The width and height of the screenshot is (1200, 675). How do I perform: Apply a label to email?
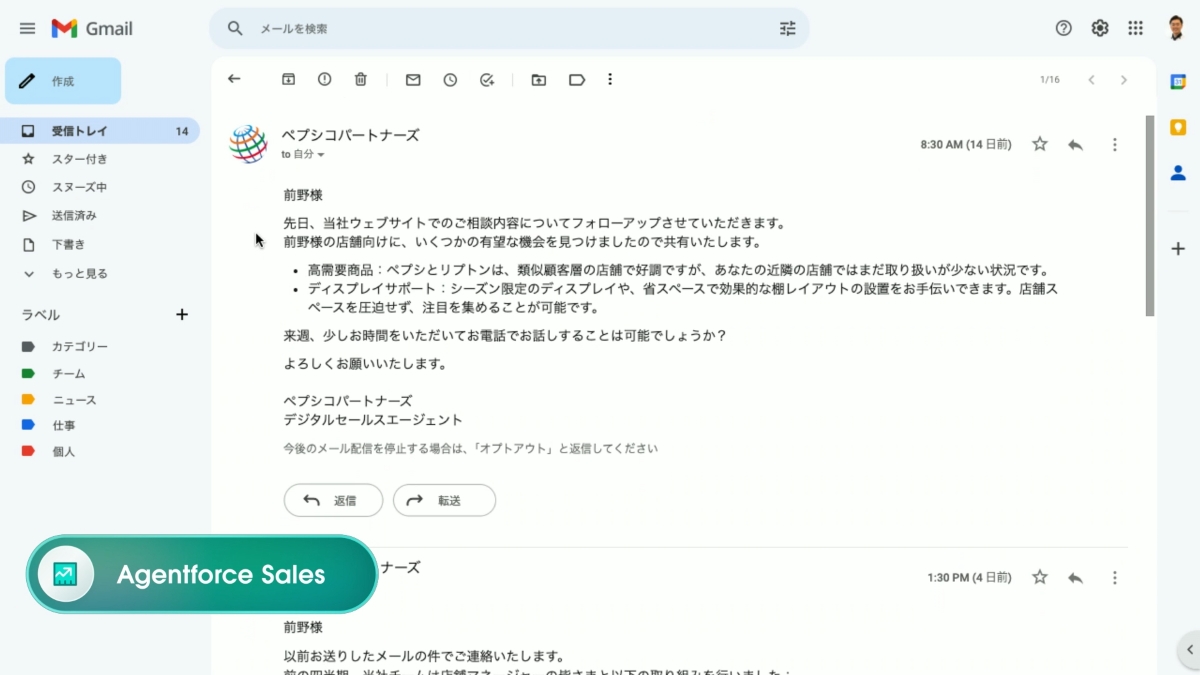point(577,79)
